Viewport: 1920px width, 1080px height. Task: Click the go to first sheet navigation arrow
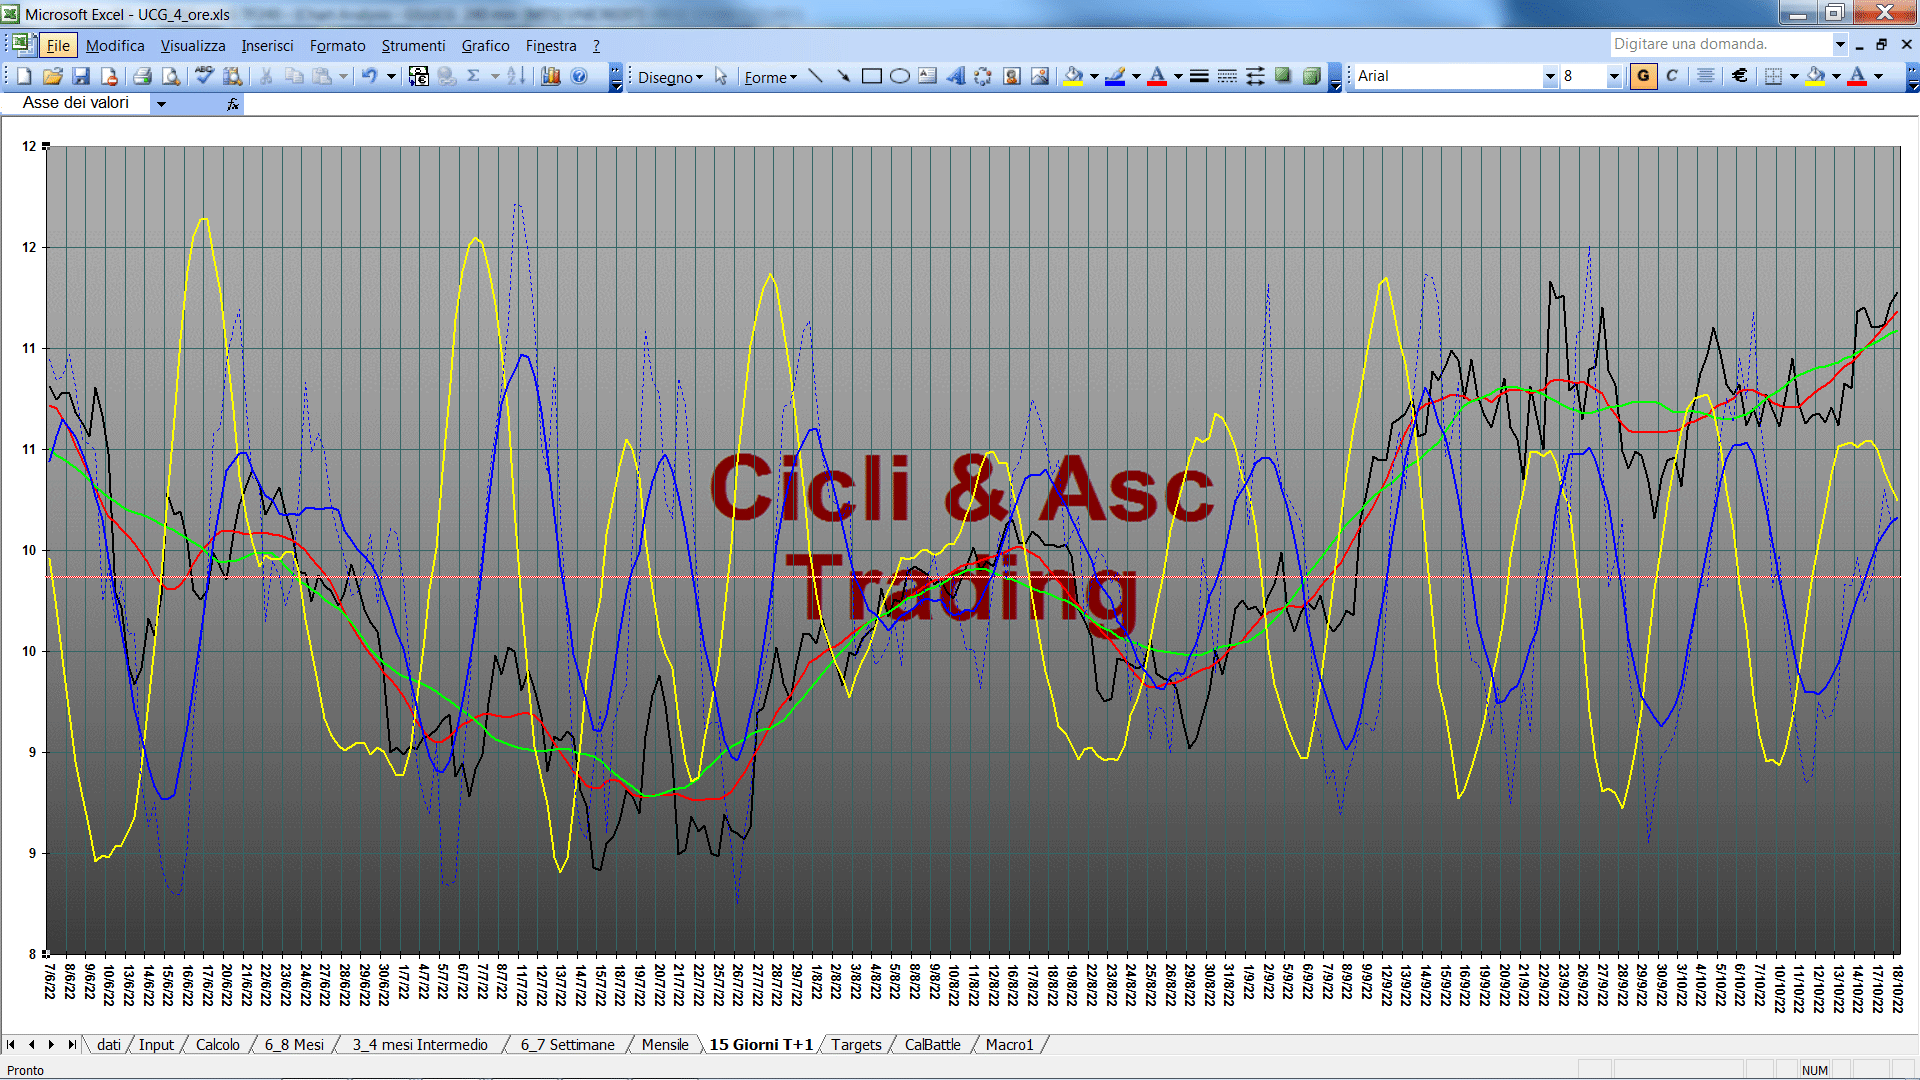pos(11,1045)
